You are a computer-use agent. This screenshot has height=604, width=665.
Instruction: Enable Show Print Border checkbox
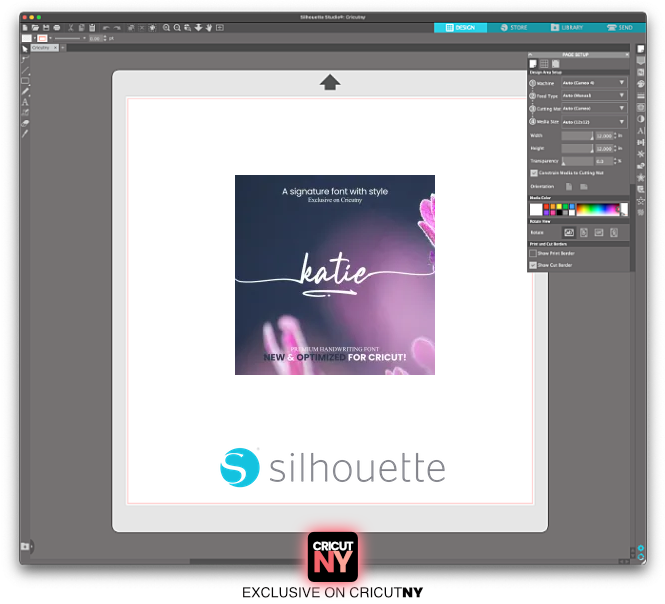[533, 253]
